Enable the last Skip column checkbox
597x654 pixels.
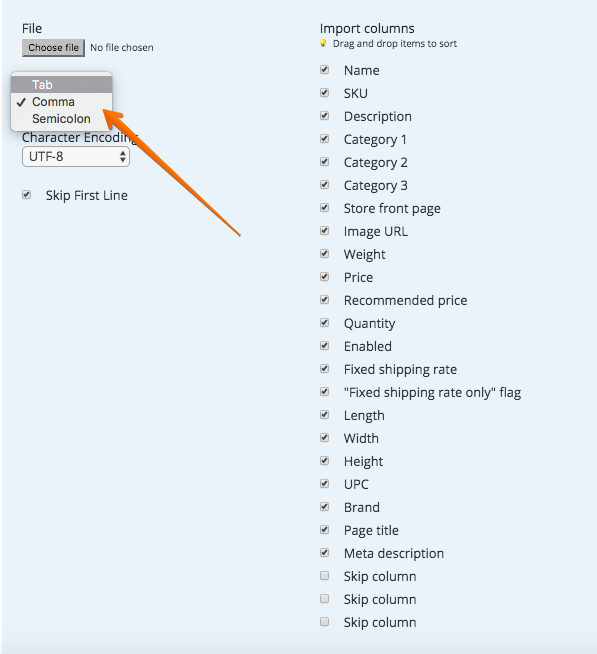pos(325,622)
